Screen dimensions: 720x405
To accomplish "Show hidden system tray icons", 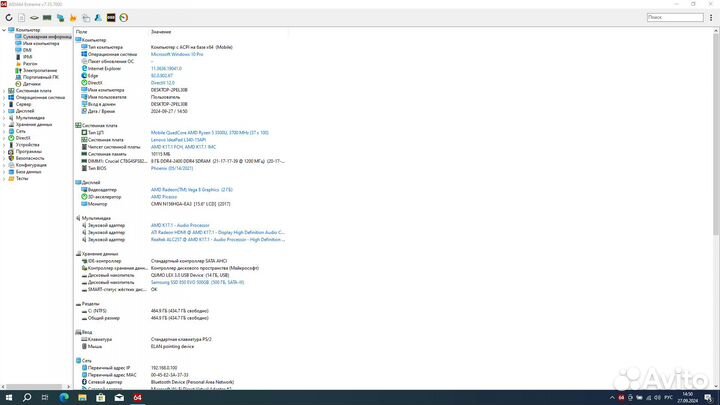I will coord(612,398).
